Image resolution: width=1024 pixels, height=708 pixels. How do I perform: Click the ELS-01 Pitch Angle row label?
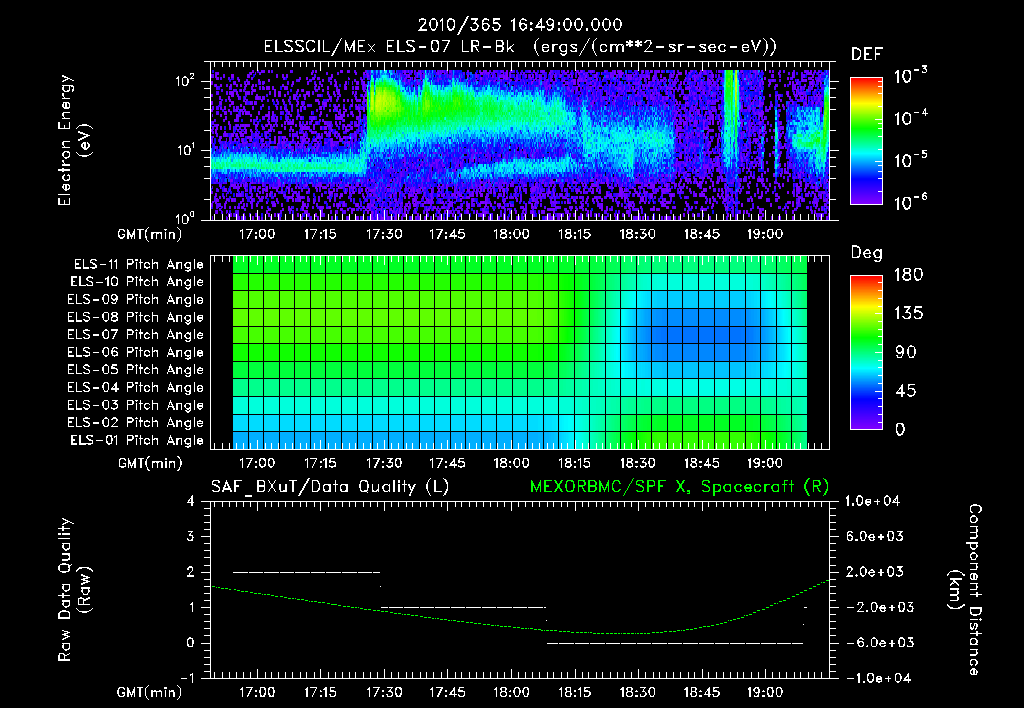click(137, 441)
